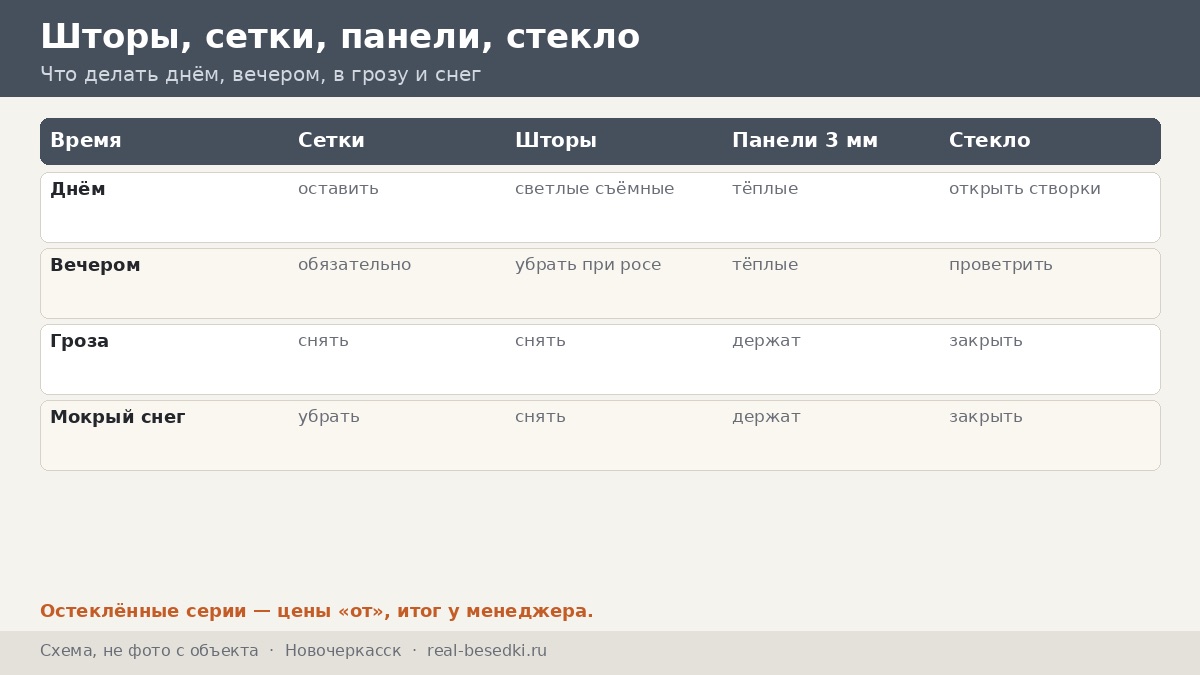Viewport: 1200px width, 675px height.
Task: Click the "Время" column header
Action: [86, 141]
